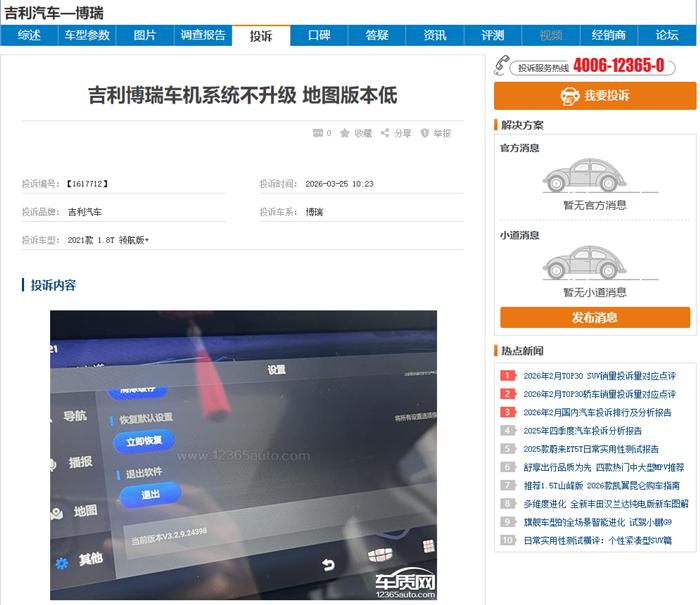The height and width of the screenshot is (605, 700).
Task: Click the 分享 share icon
Action: coord(385,133)
